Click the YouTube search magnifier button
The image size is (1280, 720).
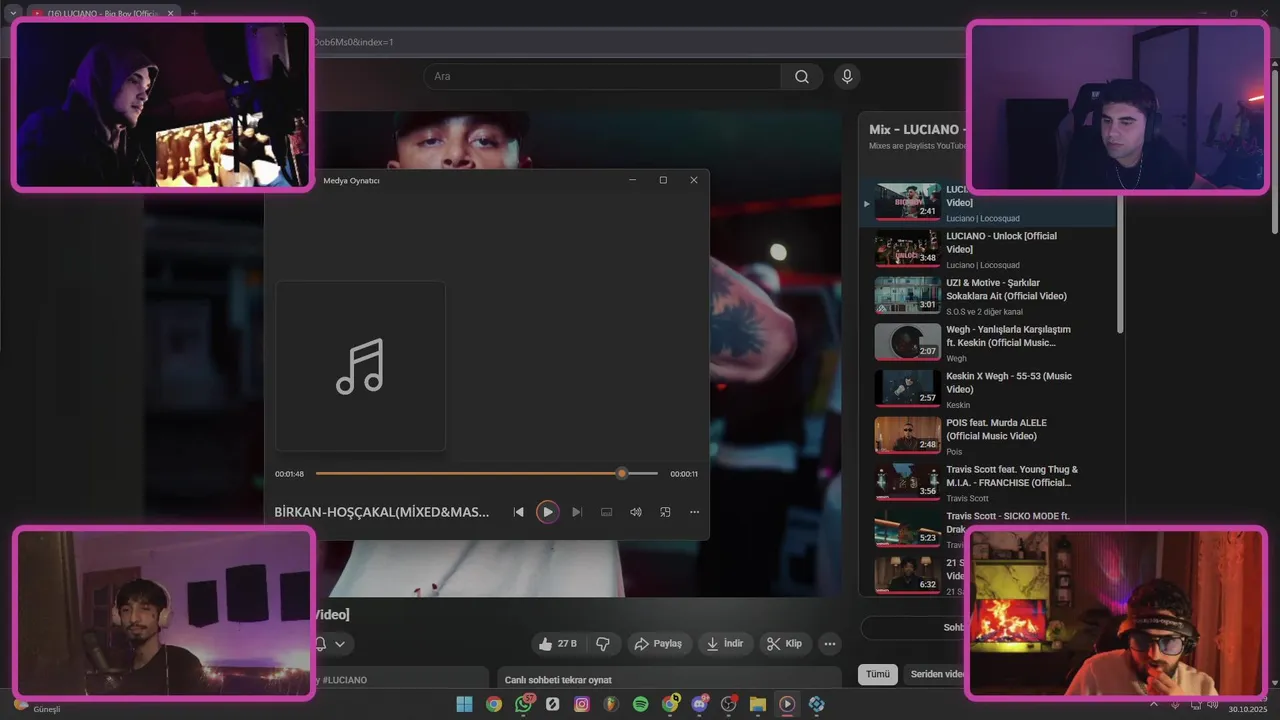pyautogui.click(x=802, y=77)
